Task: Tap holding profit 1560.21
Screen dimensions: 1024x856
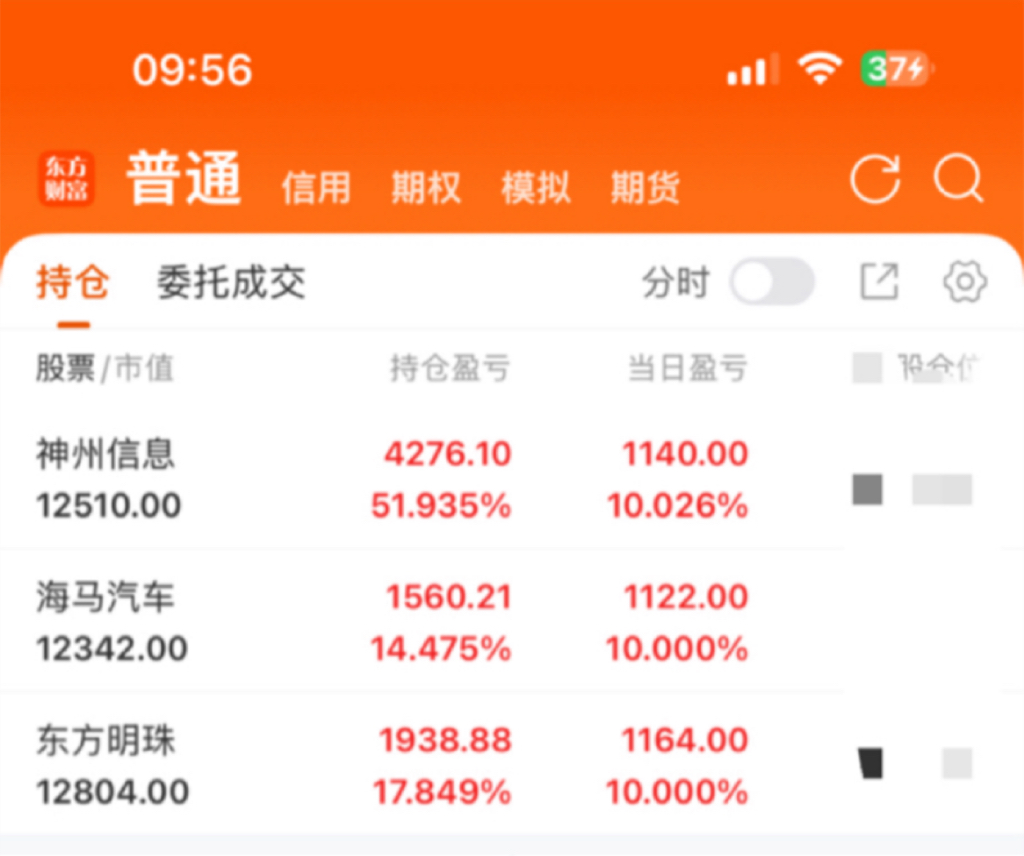Action: [449, 597]
